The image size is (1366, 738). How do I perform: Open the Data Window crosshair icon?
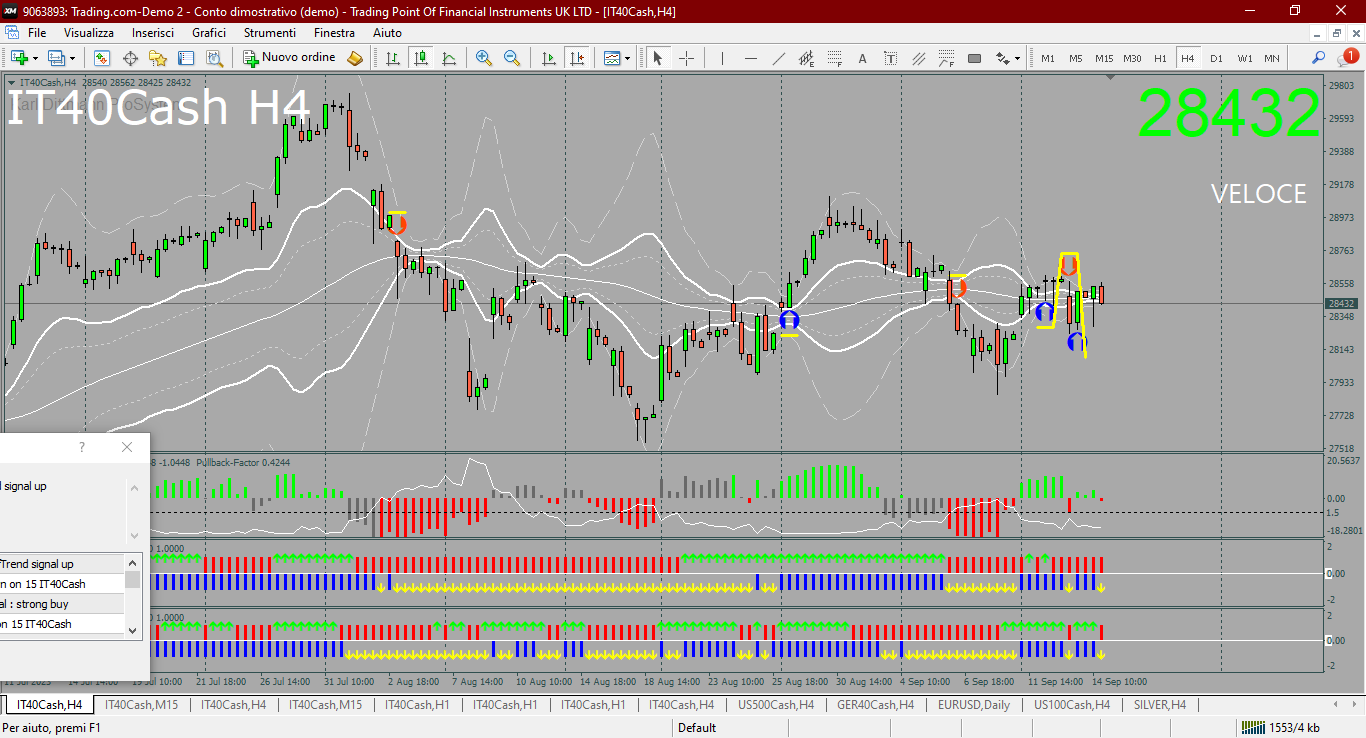[x=130, y=58]
